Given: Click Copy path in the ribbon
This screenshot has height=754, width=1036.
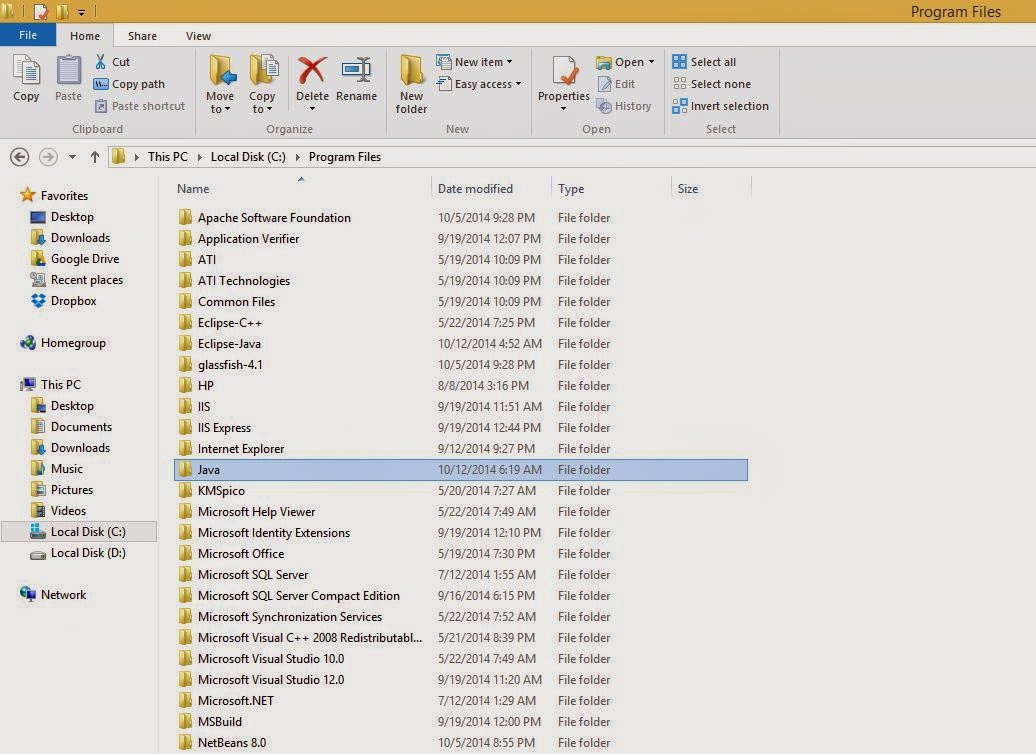Looking at the screenshot, I should coord(130,84).
